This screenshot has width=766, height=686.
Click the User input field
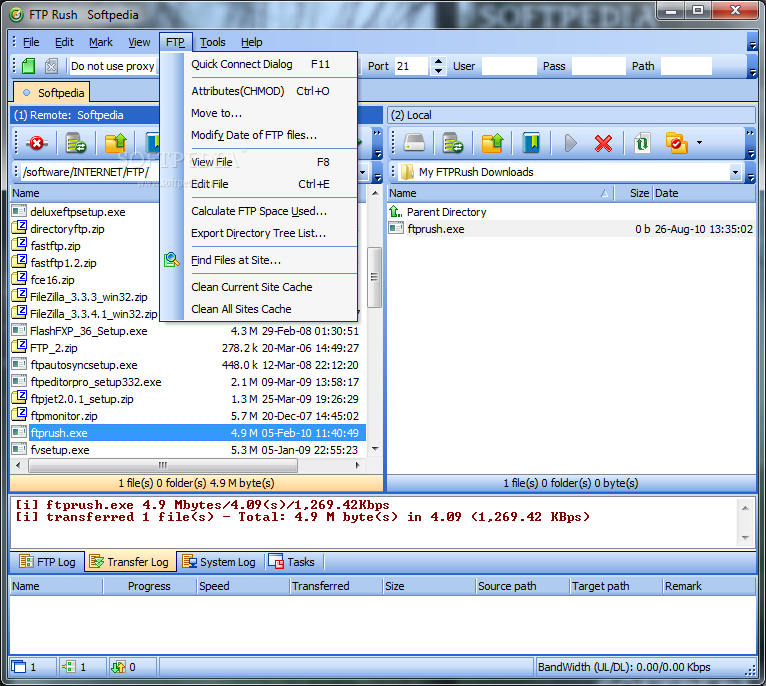point(509,66)
